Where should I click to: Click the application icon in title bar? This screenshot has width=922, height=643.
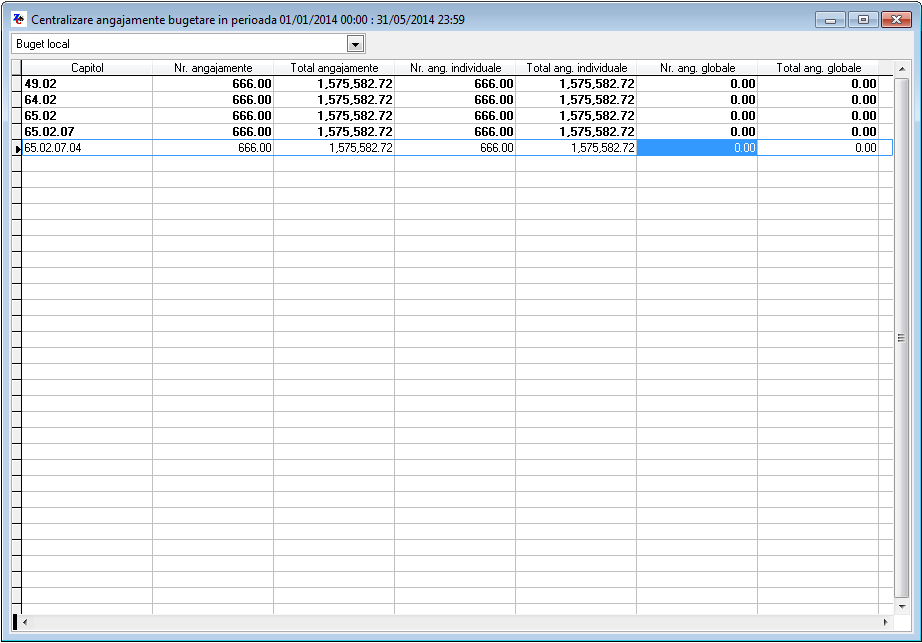tap(19, 19)
